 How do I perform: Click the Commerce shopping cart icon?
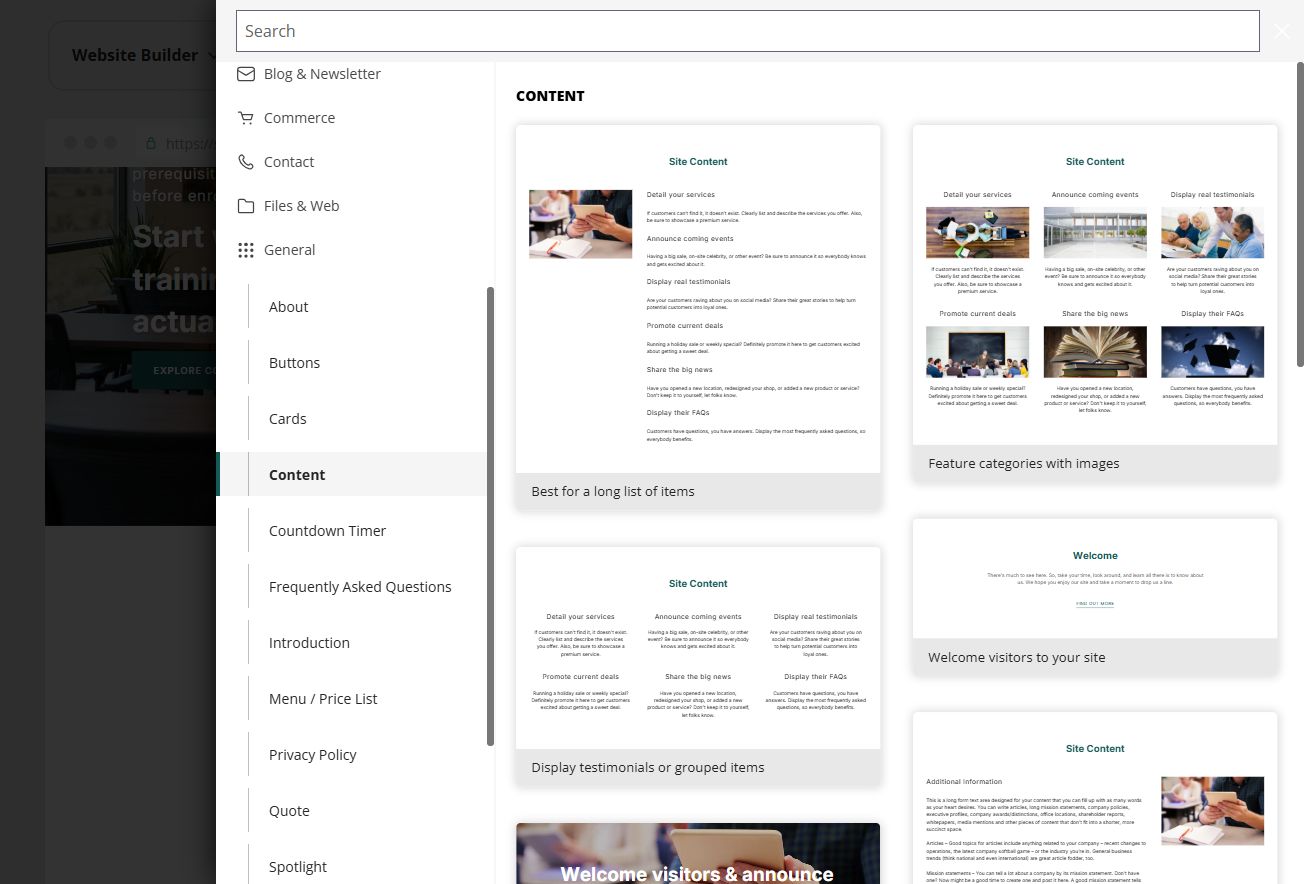[245, 118]
